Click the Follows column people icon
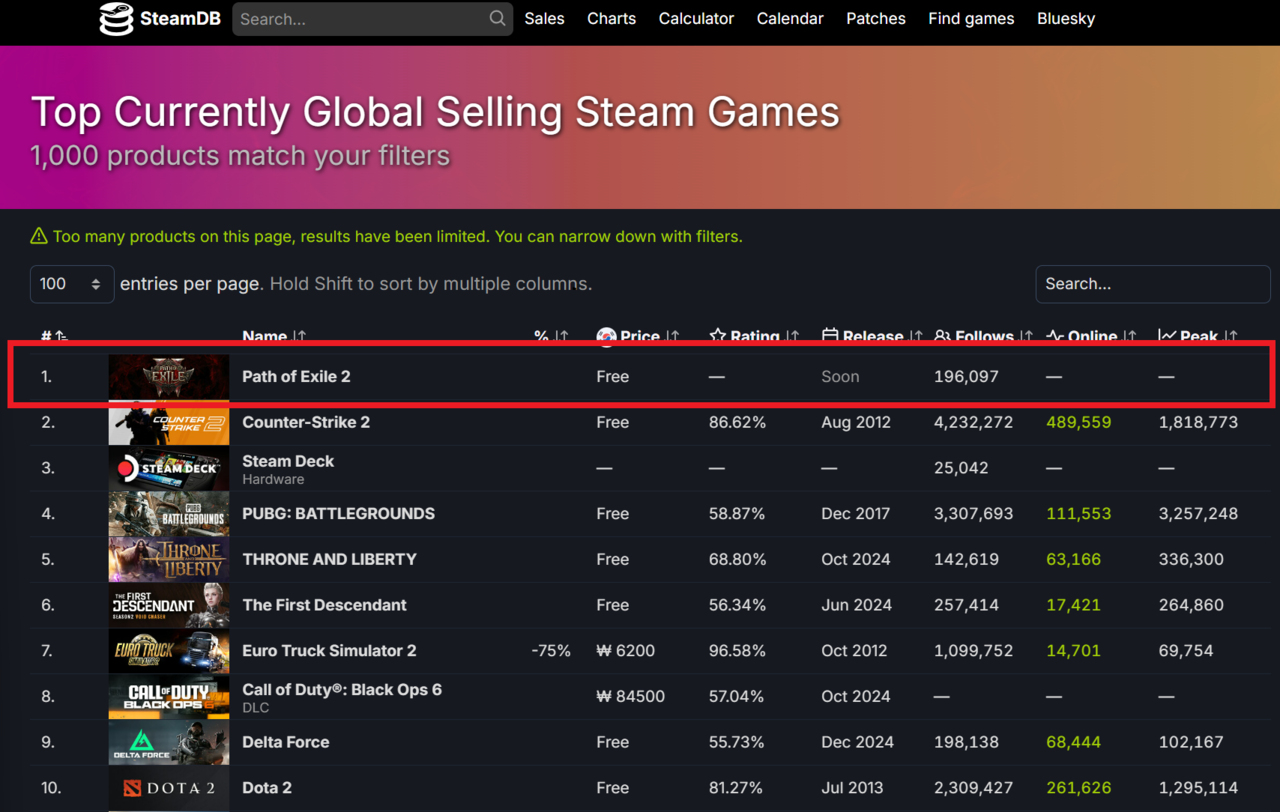The image size is (1280, 812). pos(942,337)
